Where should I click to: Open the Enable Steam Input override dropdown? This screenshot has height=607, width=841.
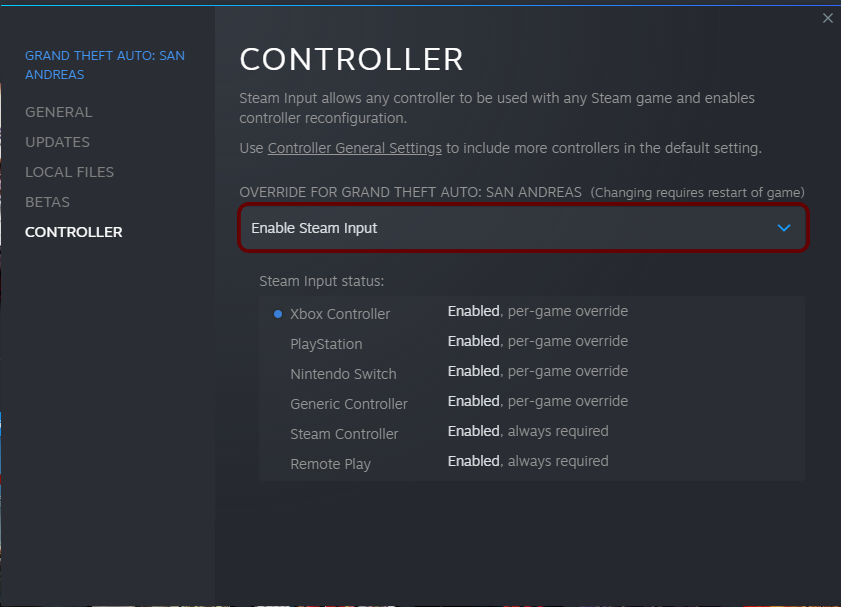522,228
